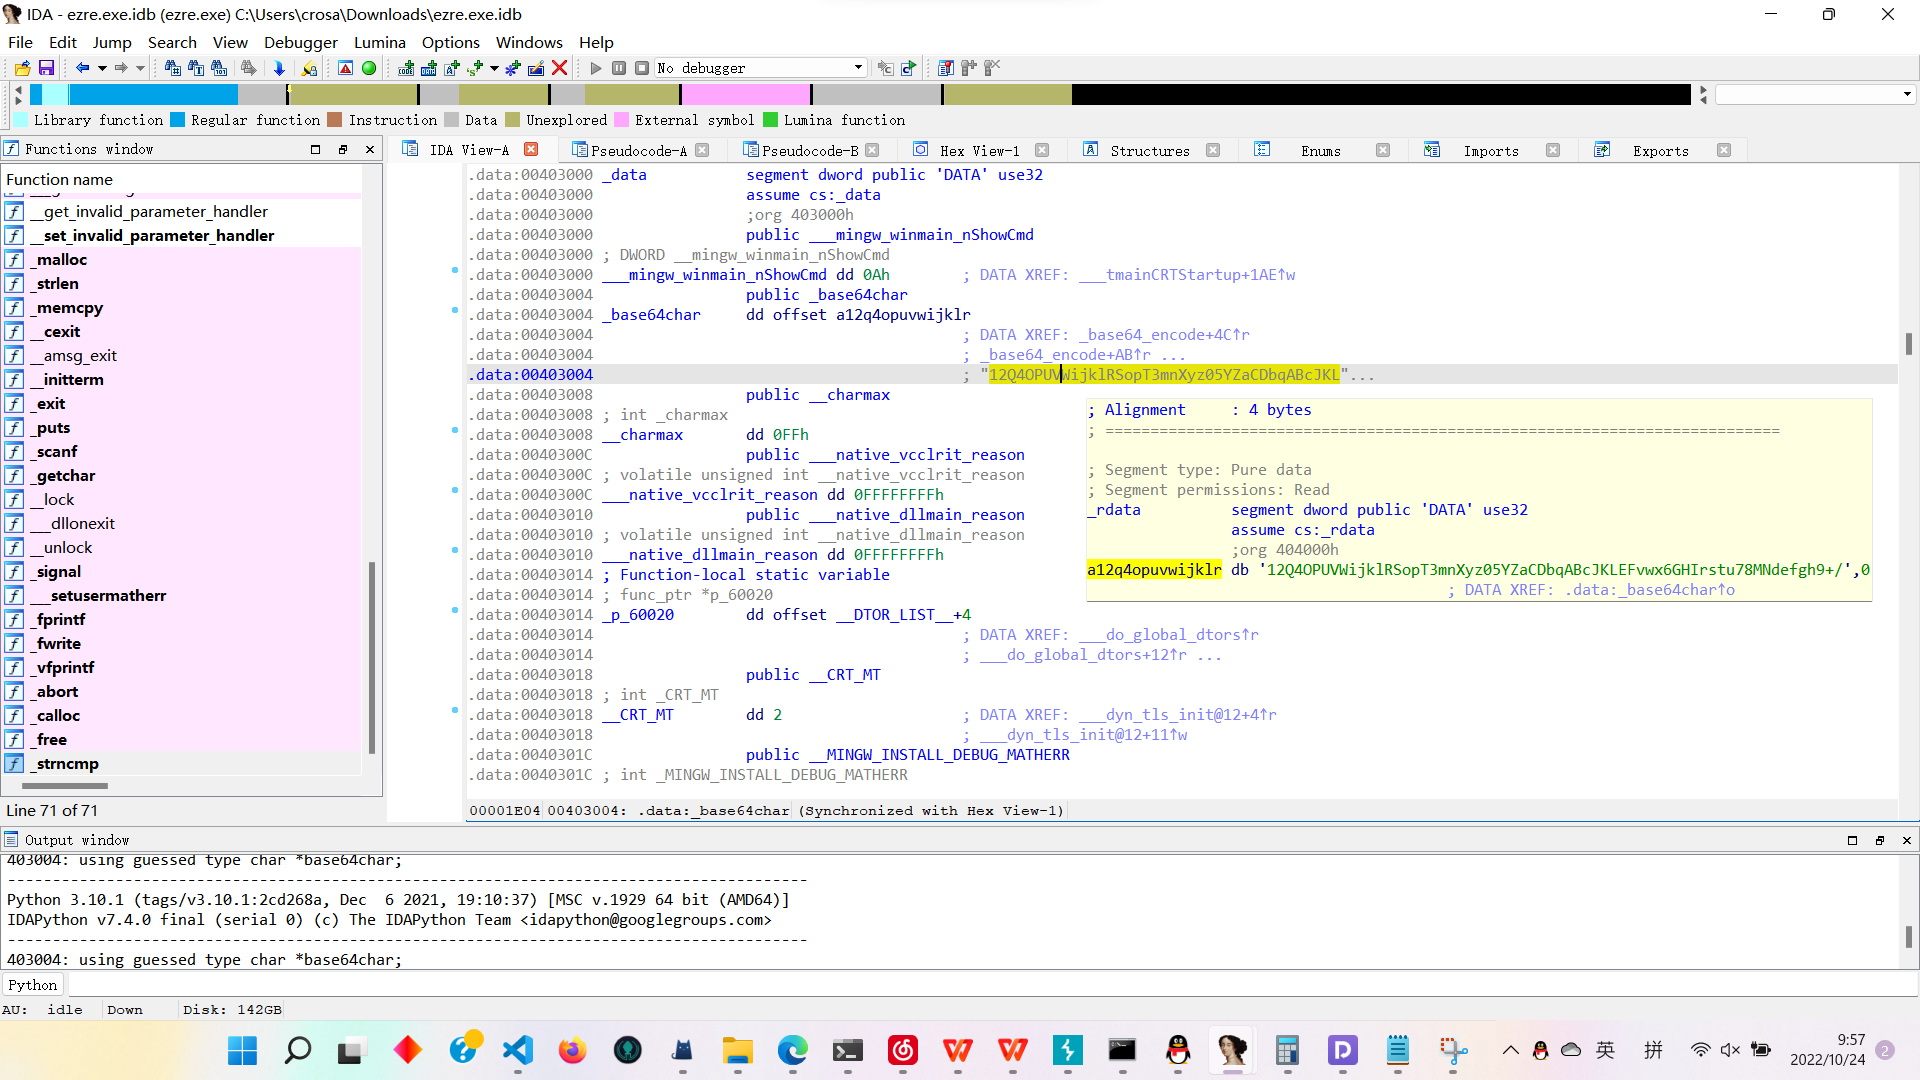Click the ___tmainCRTStartup+1AE xref link
Viewport: 1920px width, 1080px height.
[x=1186, y=275]
